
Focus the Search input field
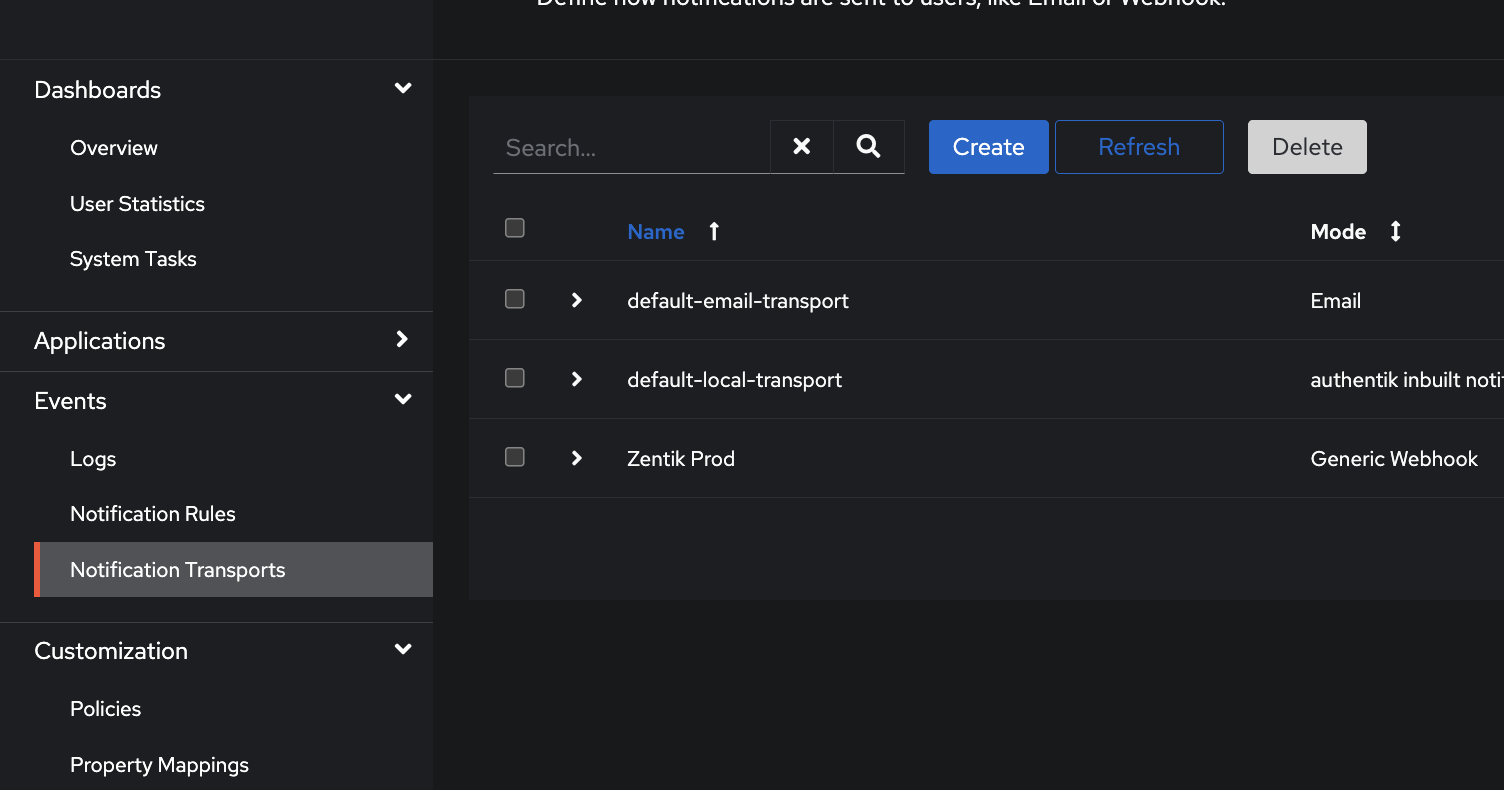click(631, 148)
